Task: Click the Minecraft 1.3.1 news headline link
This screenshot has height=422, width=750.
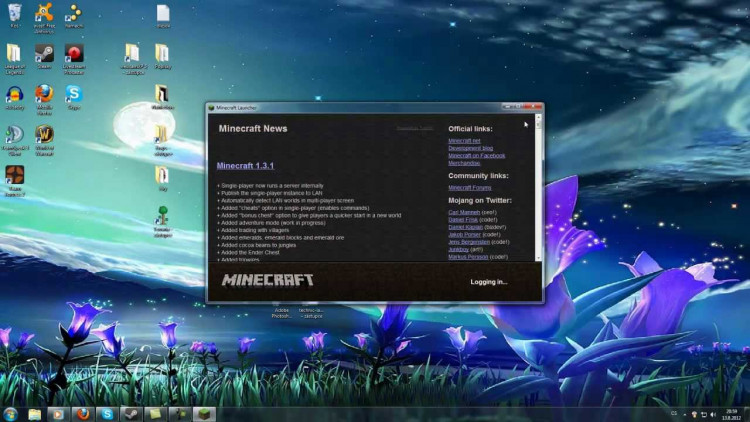Action: point(245,166)
